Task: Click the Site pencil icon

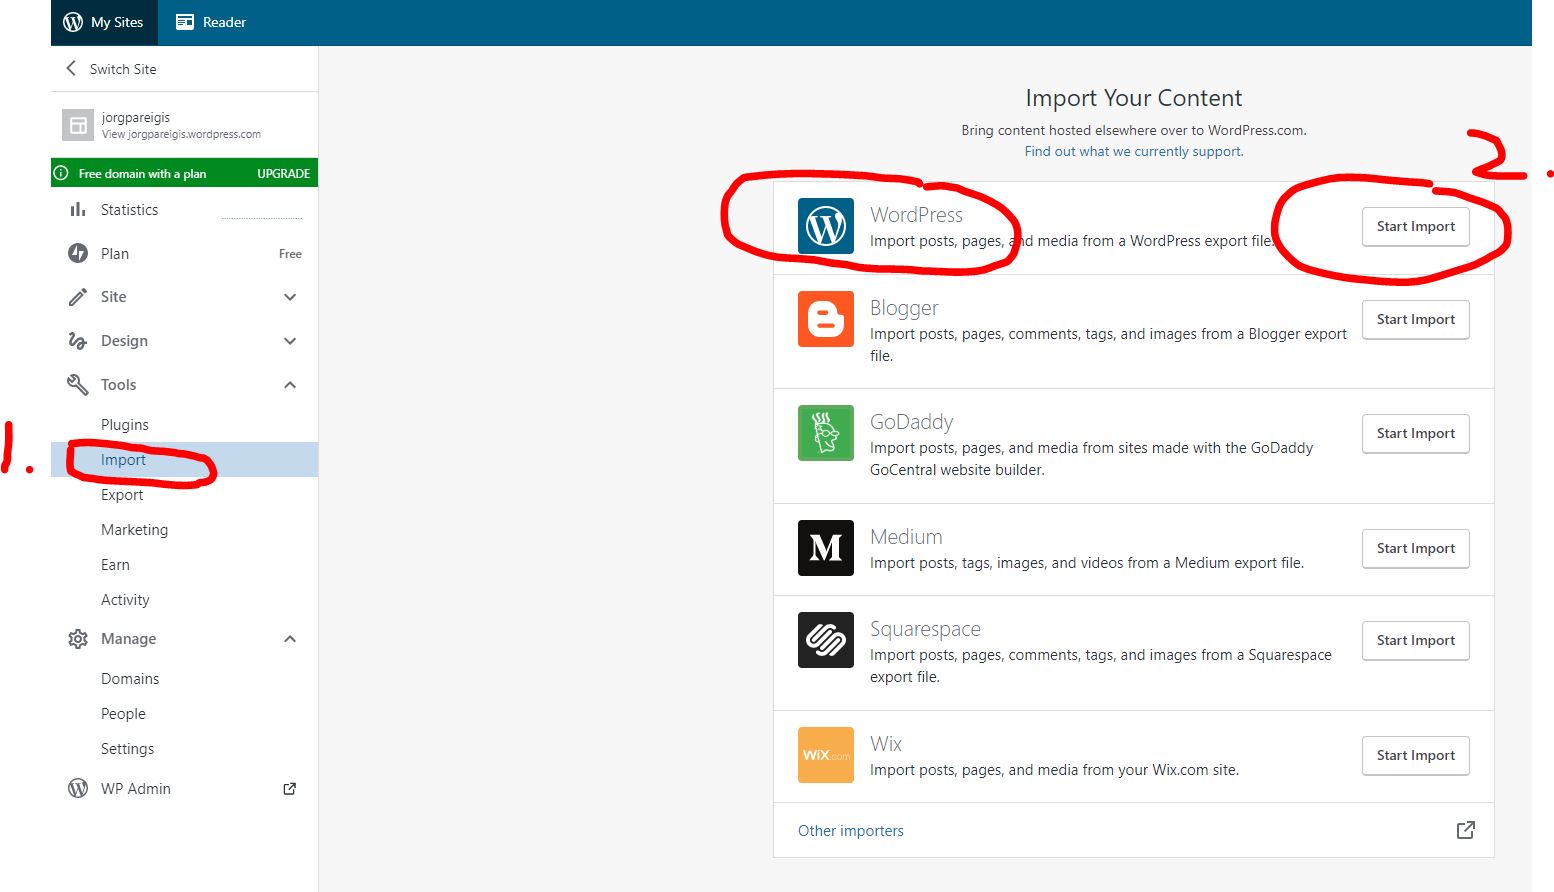Action: (x=78, y=297)
